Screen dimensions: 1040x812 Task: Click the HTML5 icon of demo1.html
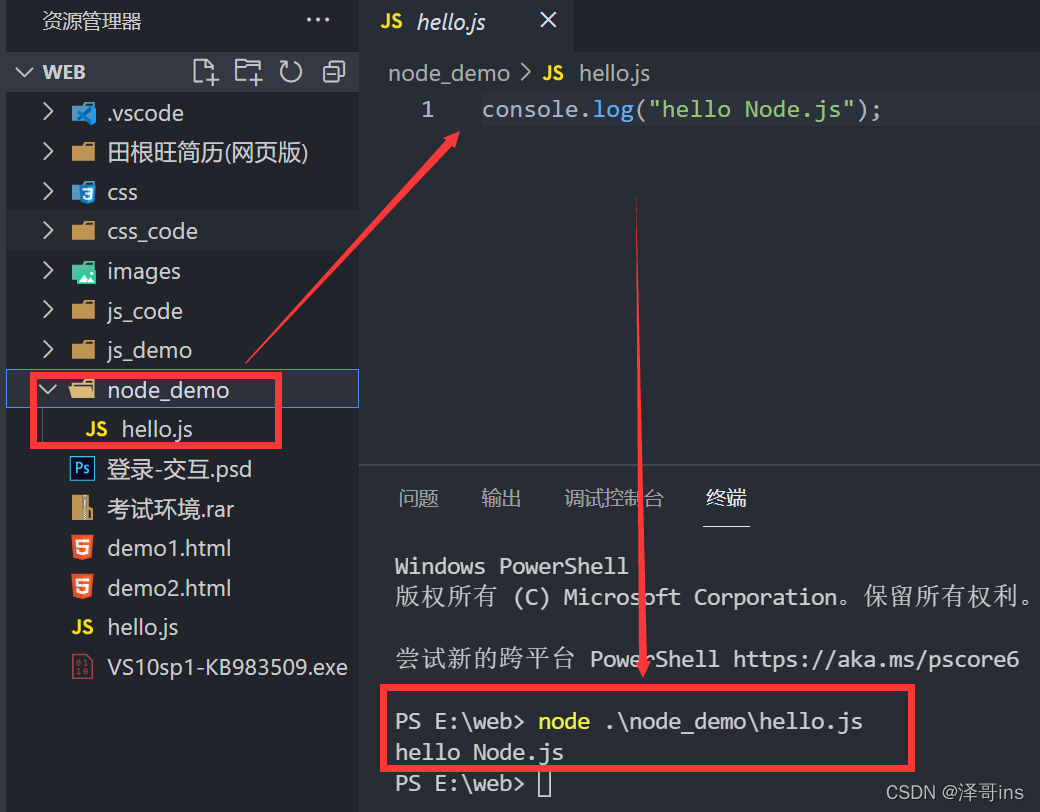click(82, 548)
